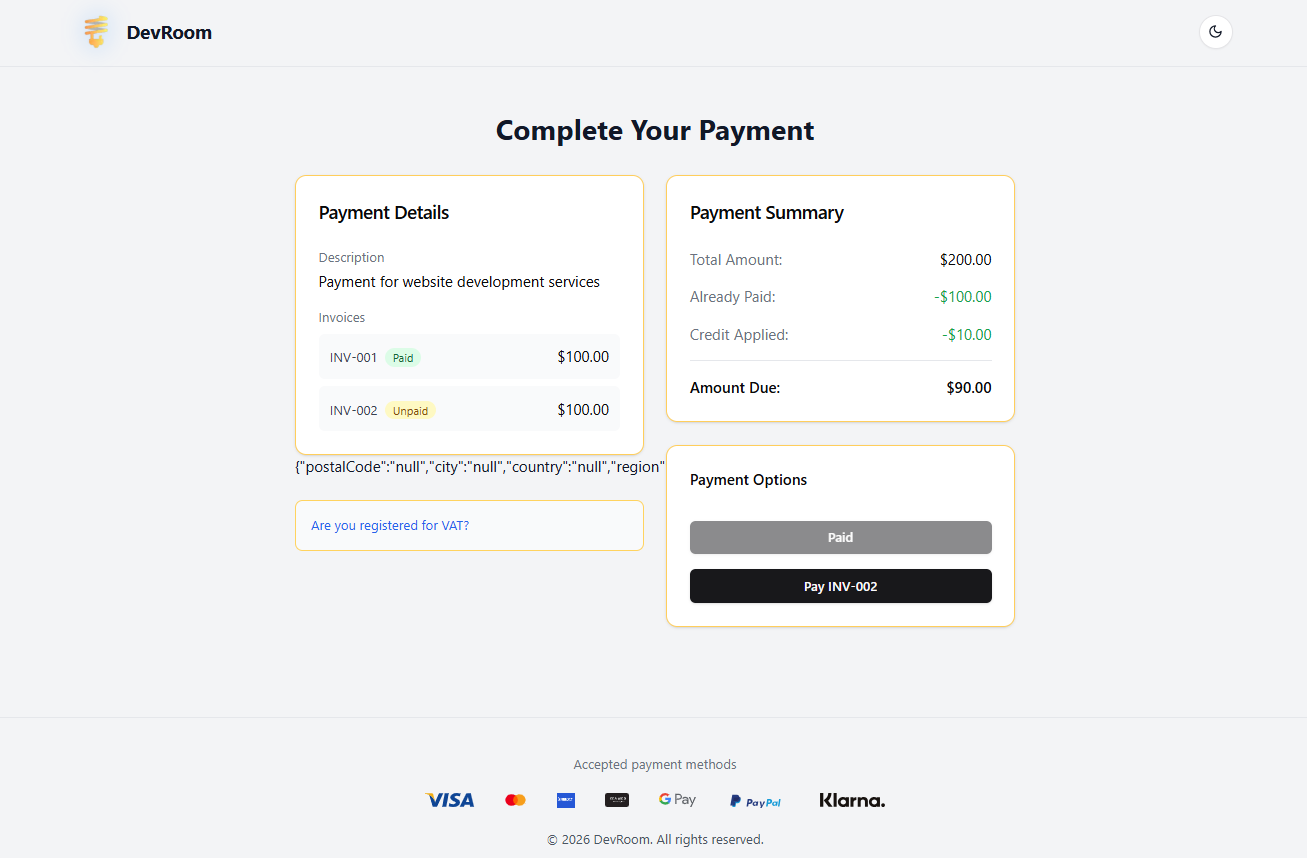Toggle dark mode with the moon icon
This screenshot has width=1307, height=858.
pyautogui.click(x=1215, y=31)
